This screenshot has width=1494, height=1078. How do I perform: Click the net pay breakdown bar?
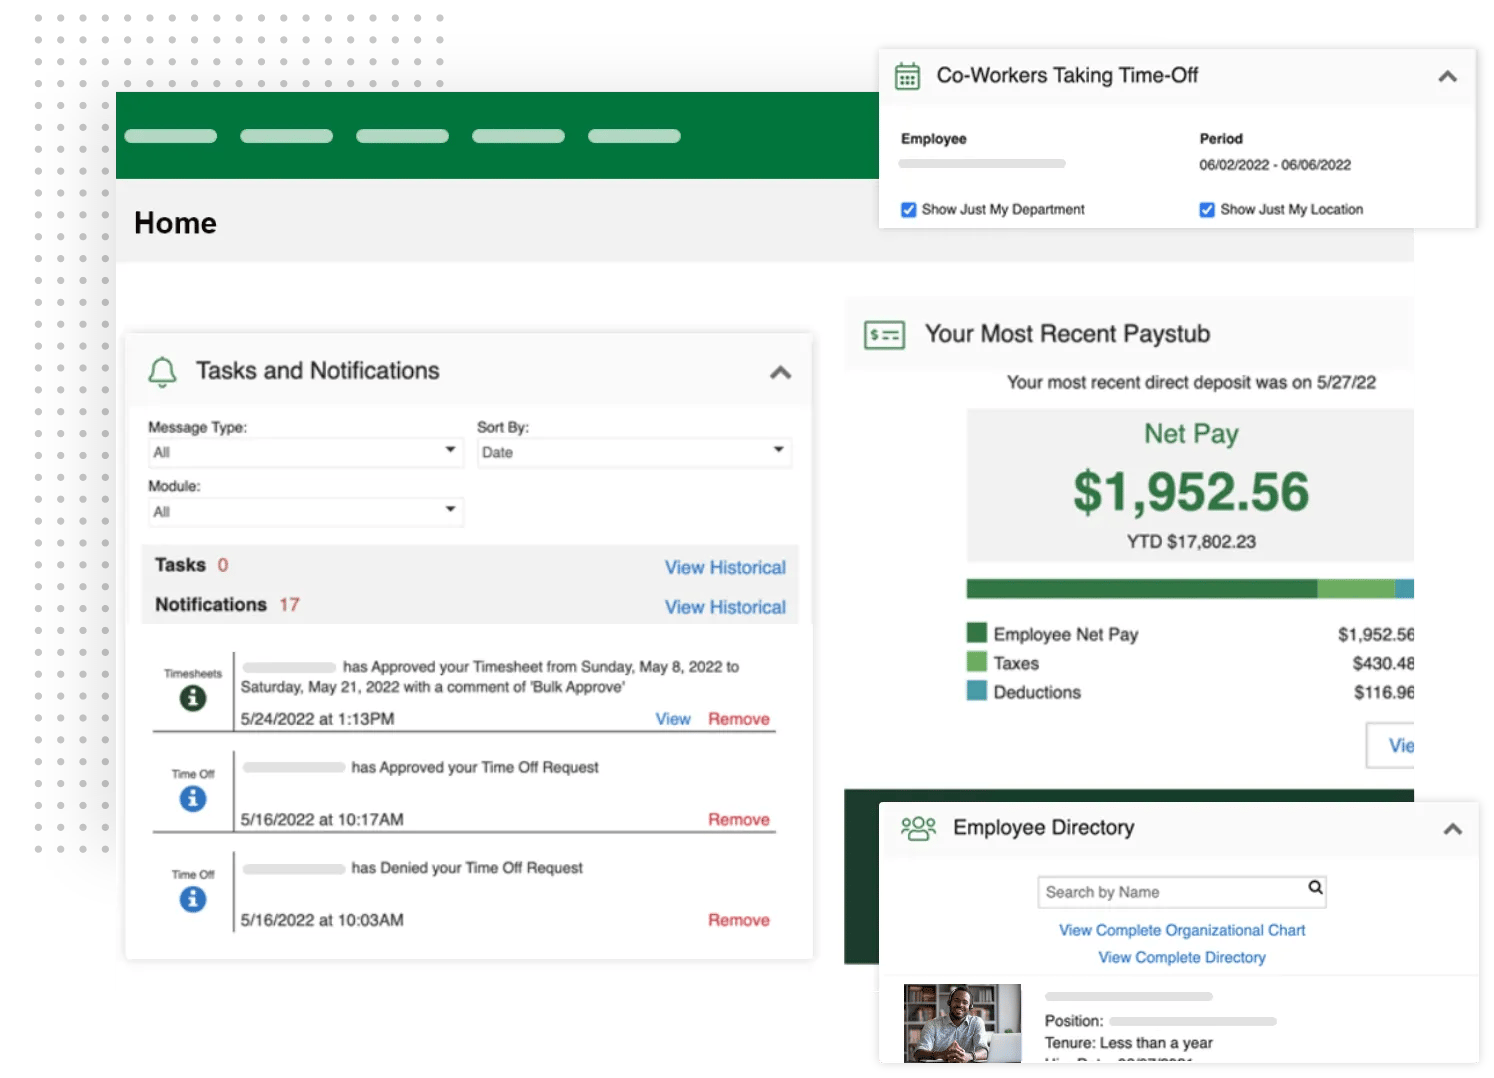coord(1190,589)
